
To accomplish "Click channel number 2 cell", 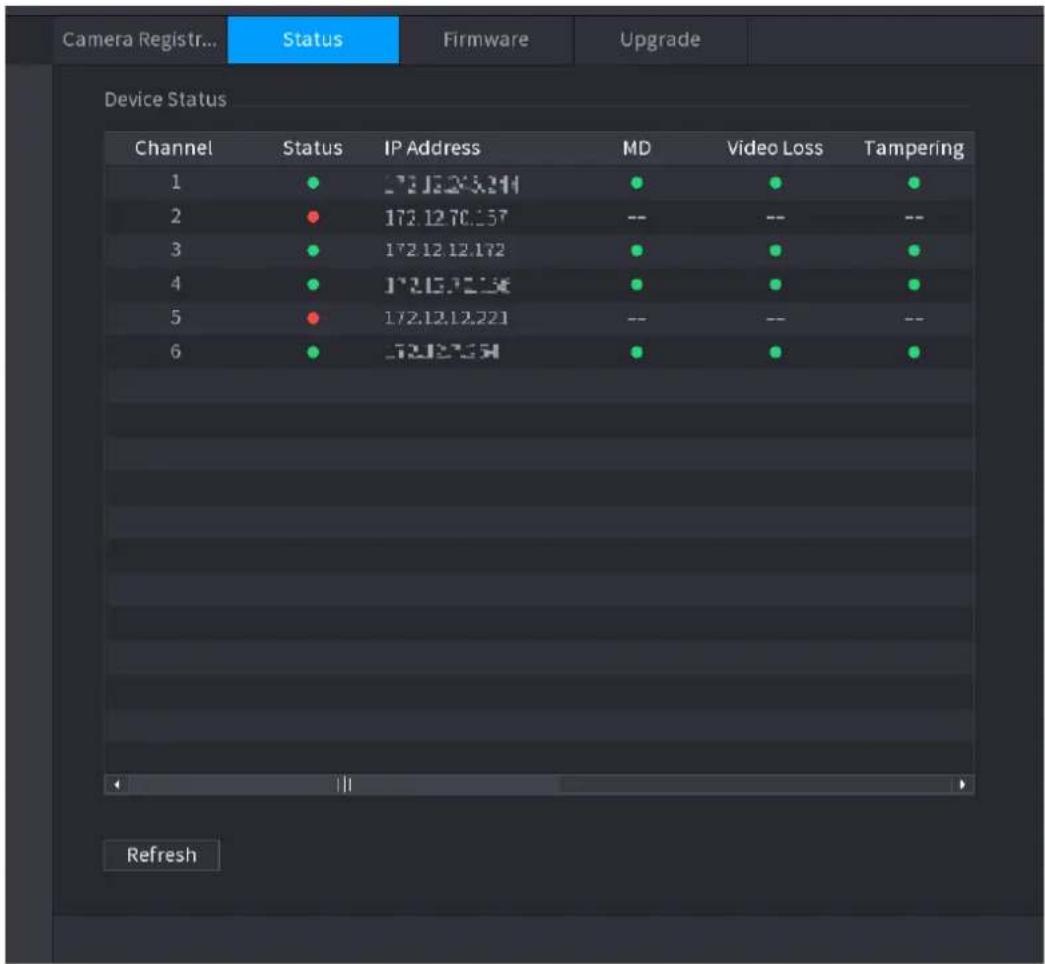I will tap(175, 216).
